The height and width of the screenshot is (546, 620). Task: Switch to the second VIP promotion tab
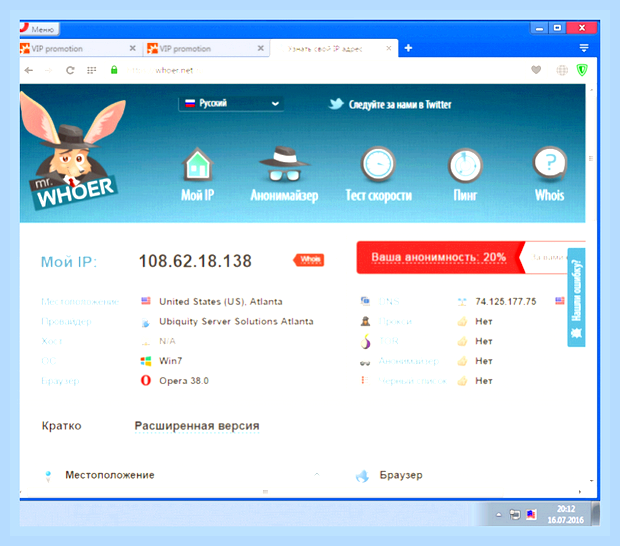pos(206,49)
